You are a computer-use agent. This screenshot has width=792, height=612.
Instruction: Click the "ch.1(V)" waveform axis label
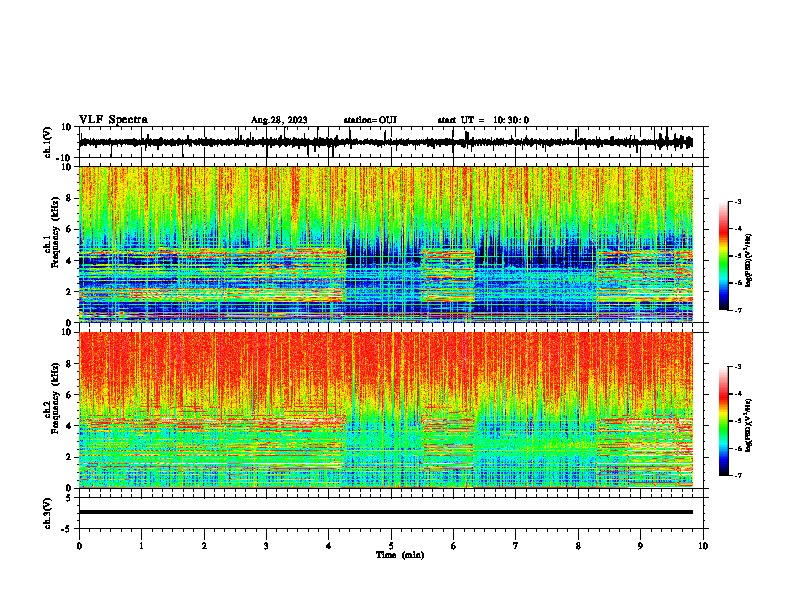click(48, 142)
